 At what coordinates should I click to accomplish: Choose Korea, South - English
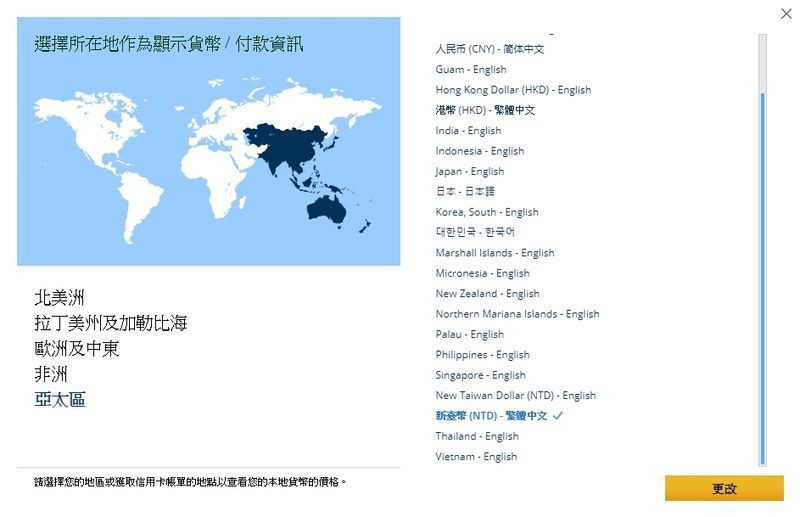tap(487, 212)
